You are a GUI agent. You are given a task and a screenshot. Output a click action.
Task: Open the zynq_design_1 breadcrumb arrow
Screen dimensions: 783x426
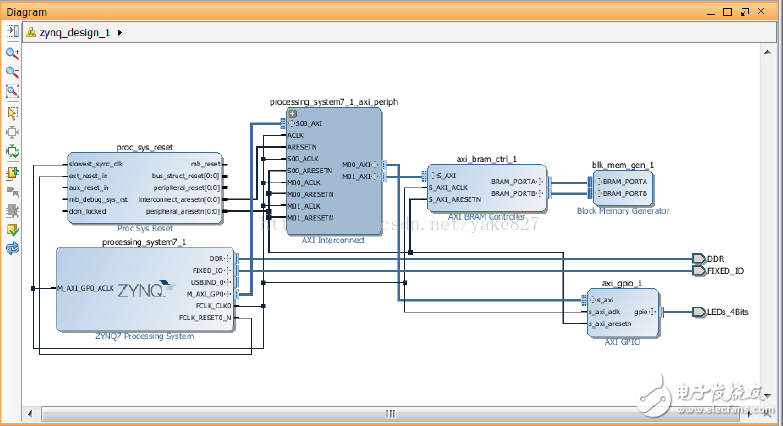tap(121, 32)
